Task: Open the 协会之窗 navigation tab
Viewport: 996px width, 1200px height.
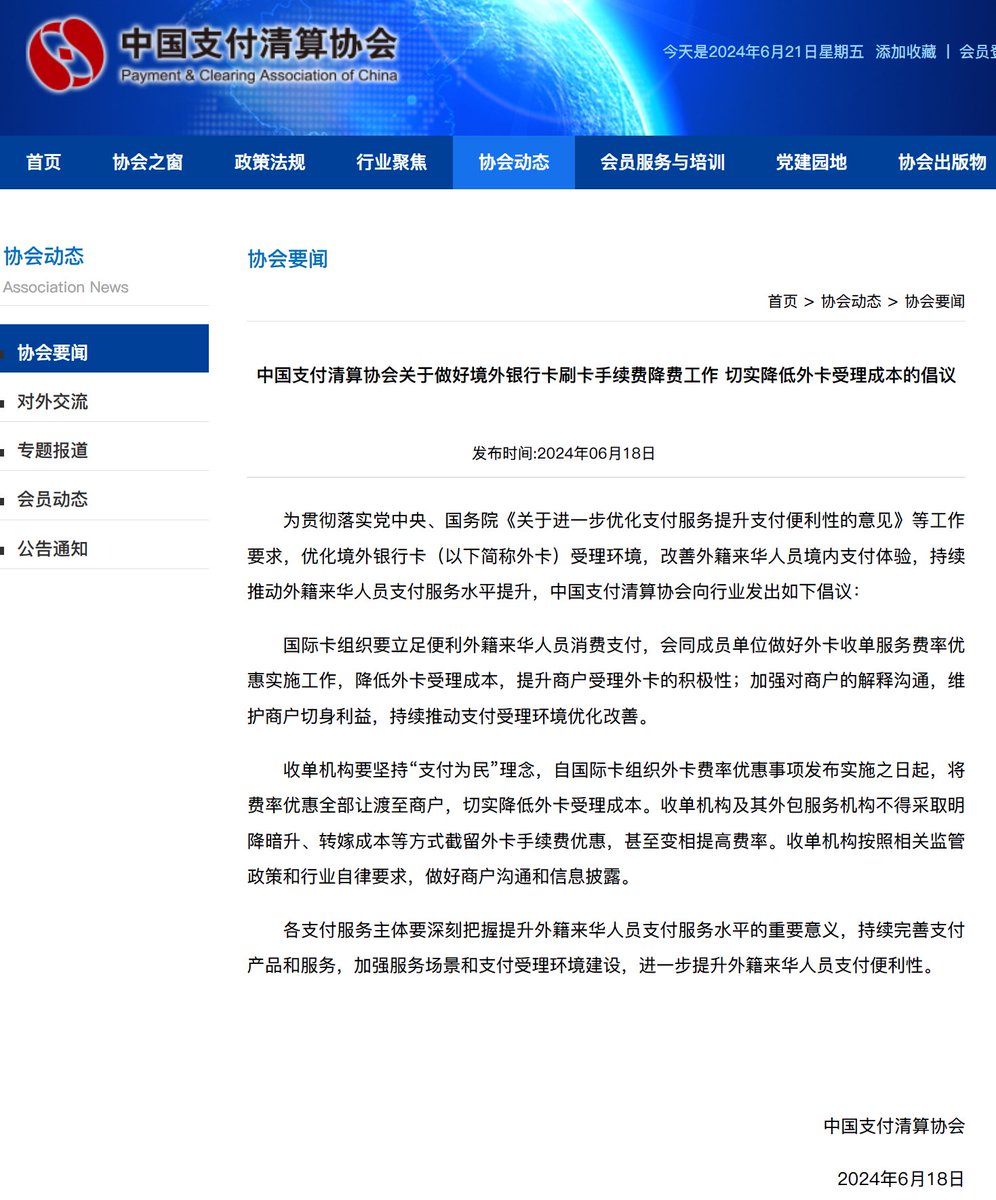Action: [x=148, y=162]
